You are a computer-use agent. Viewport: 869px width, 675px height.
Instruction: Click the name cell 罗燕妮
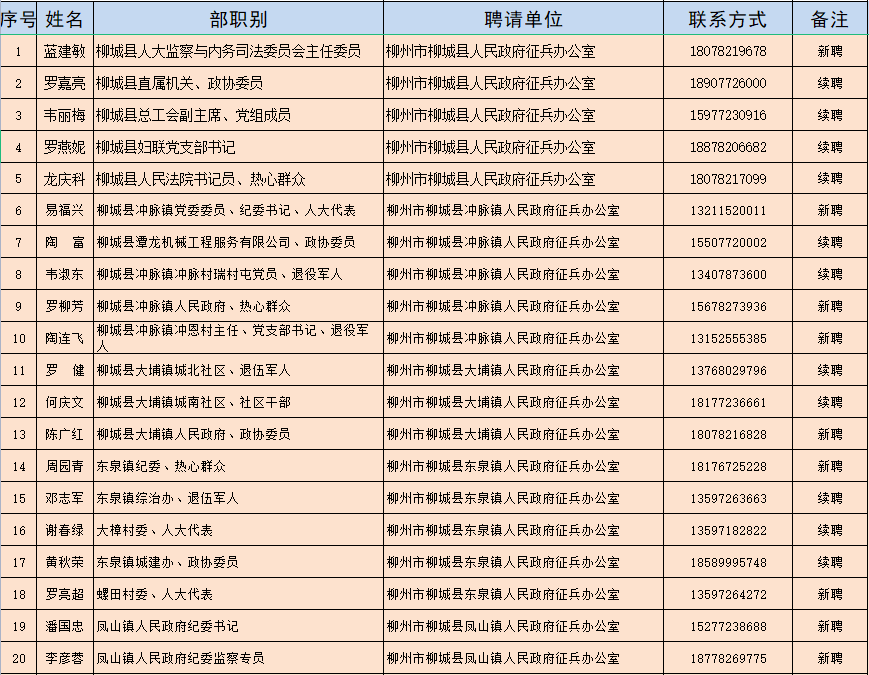tap(65, 147)
